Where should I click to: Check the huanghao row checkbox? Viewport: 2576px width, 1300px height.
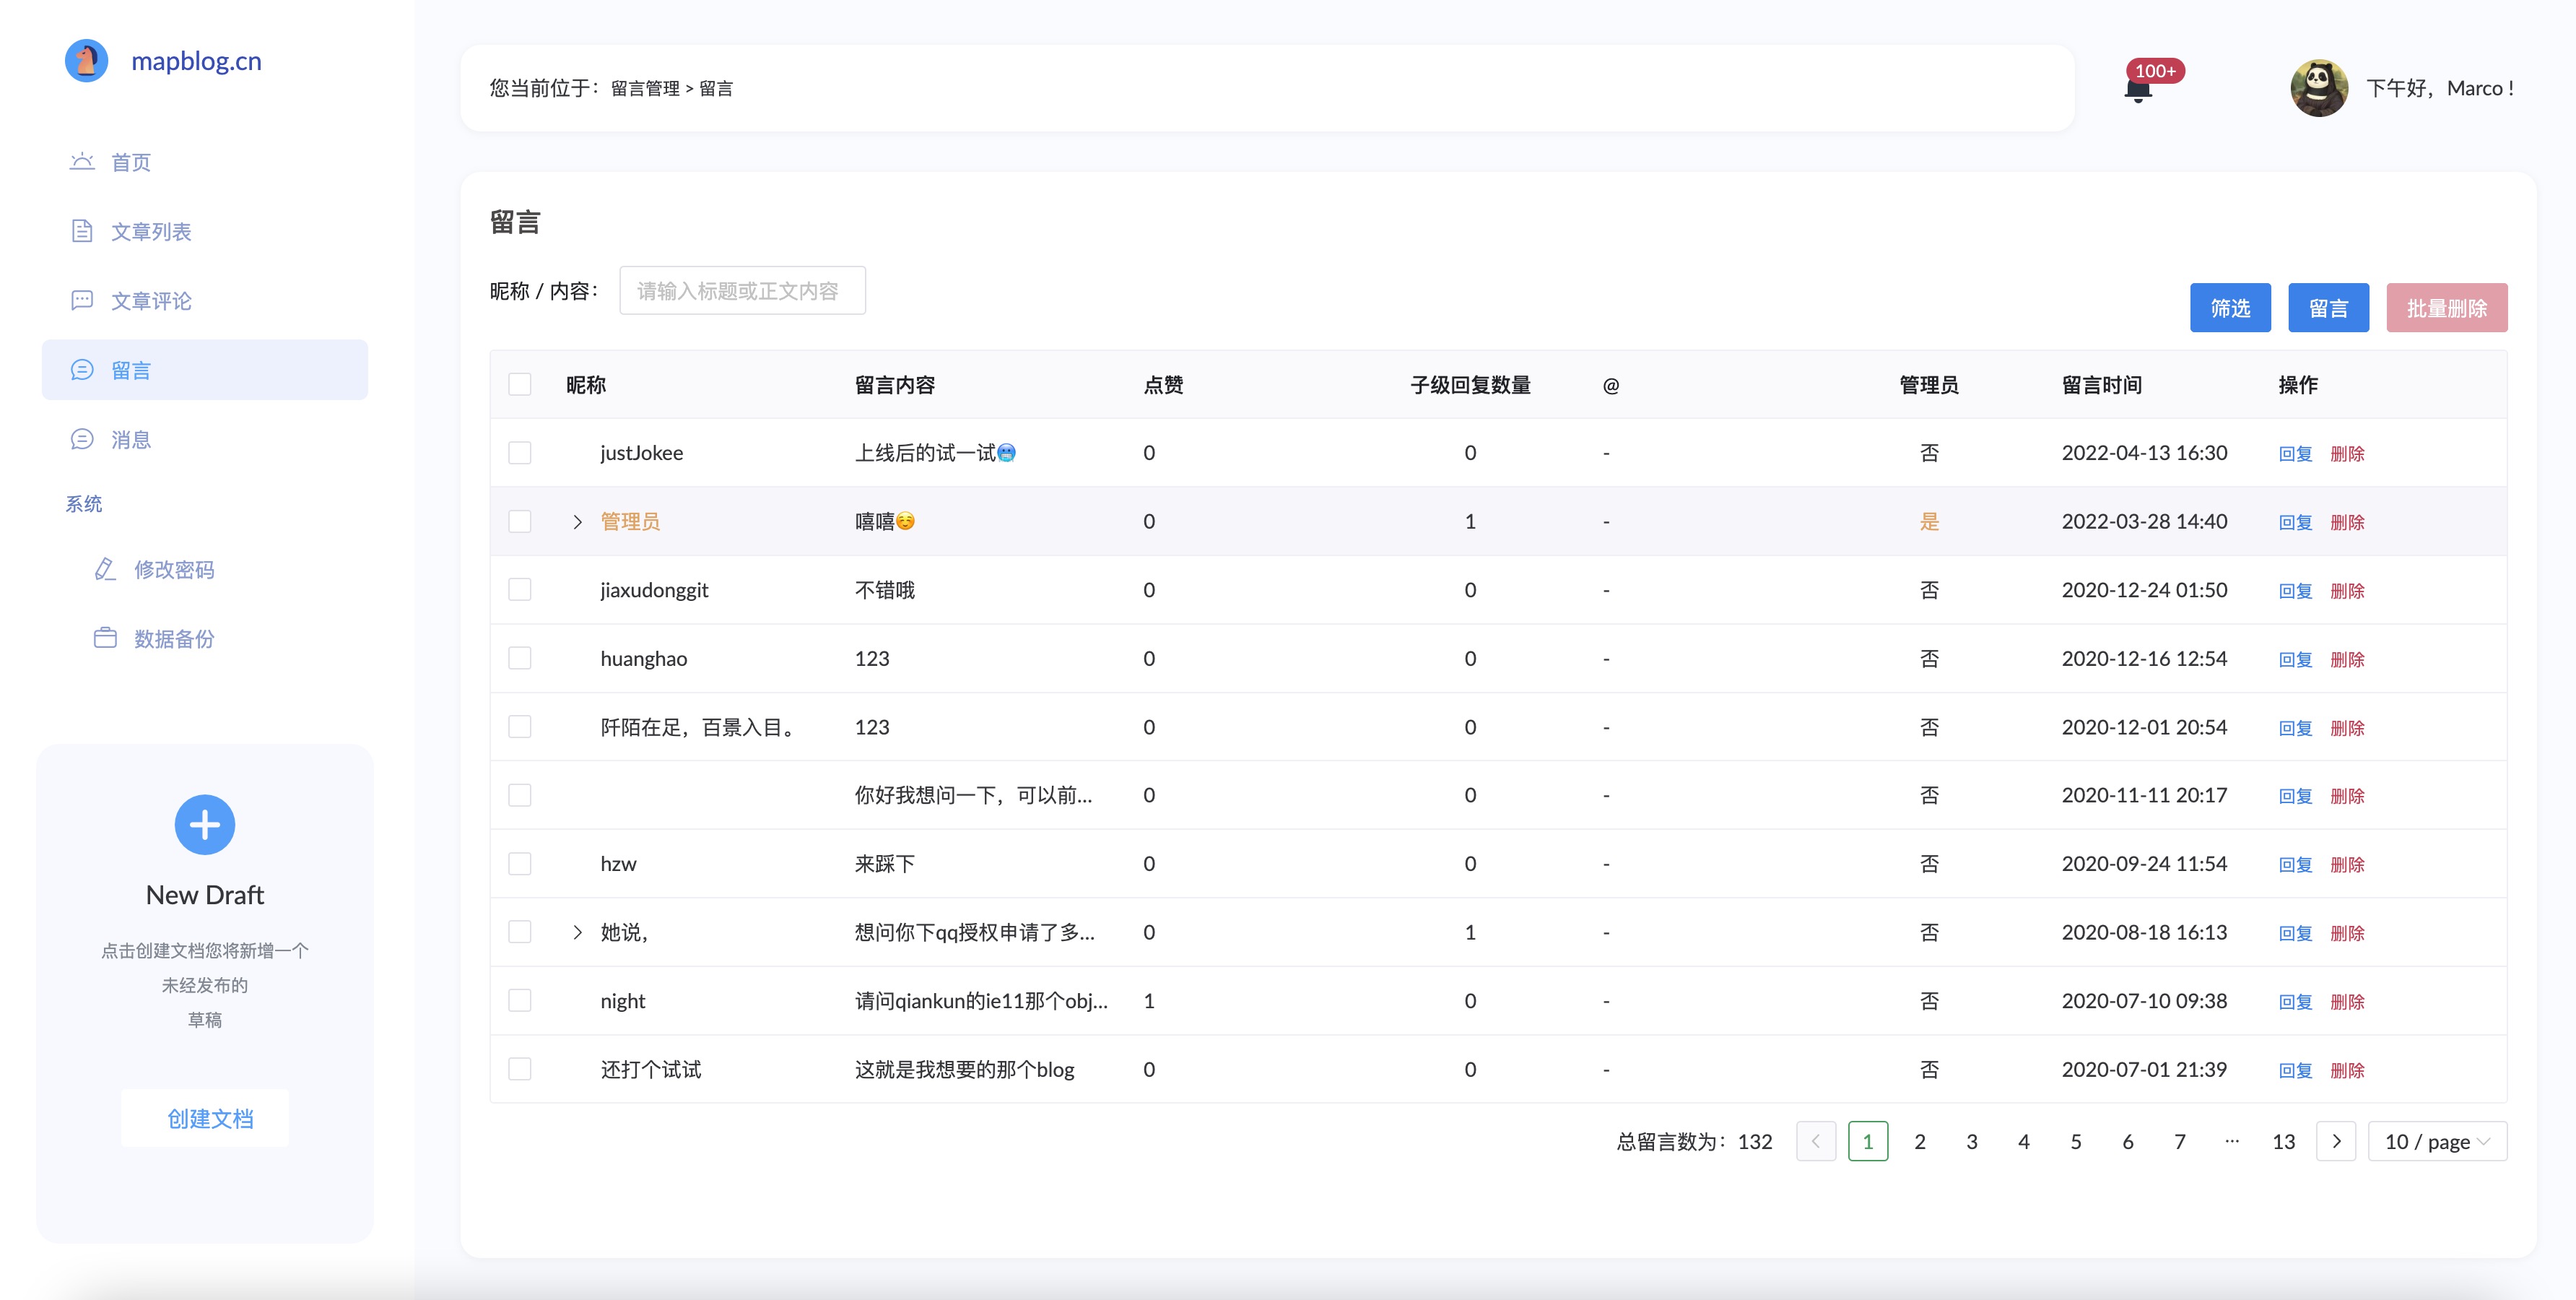520,658
